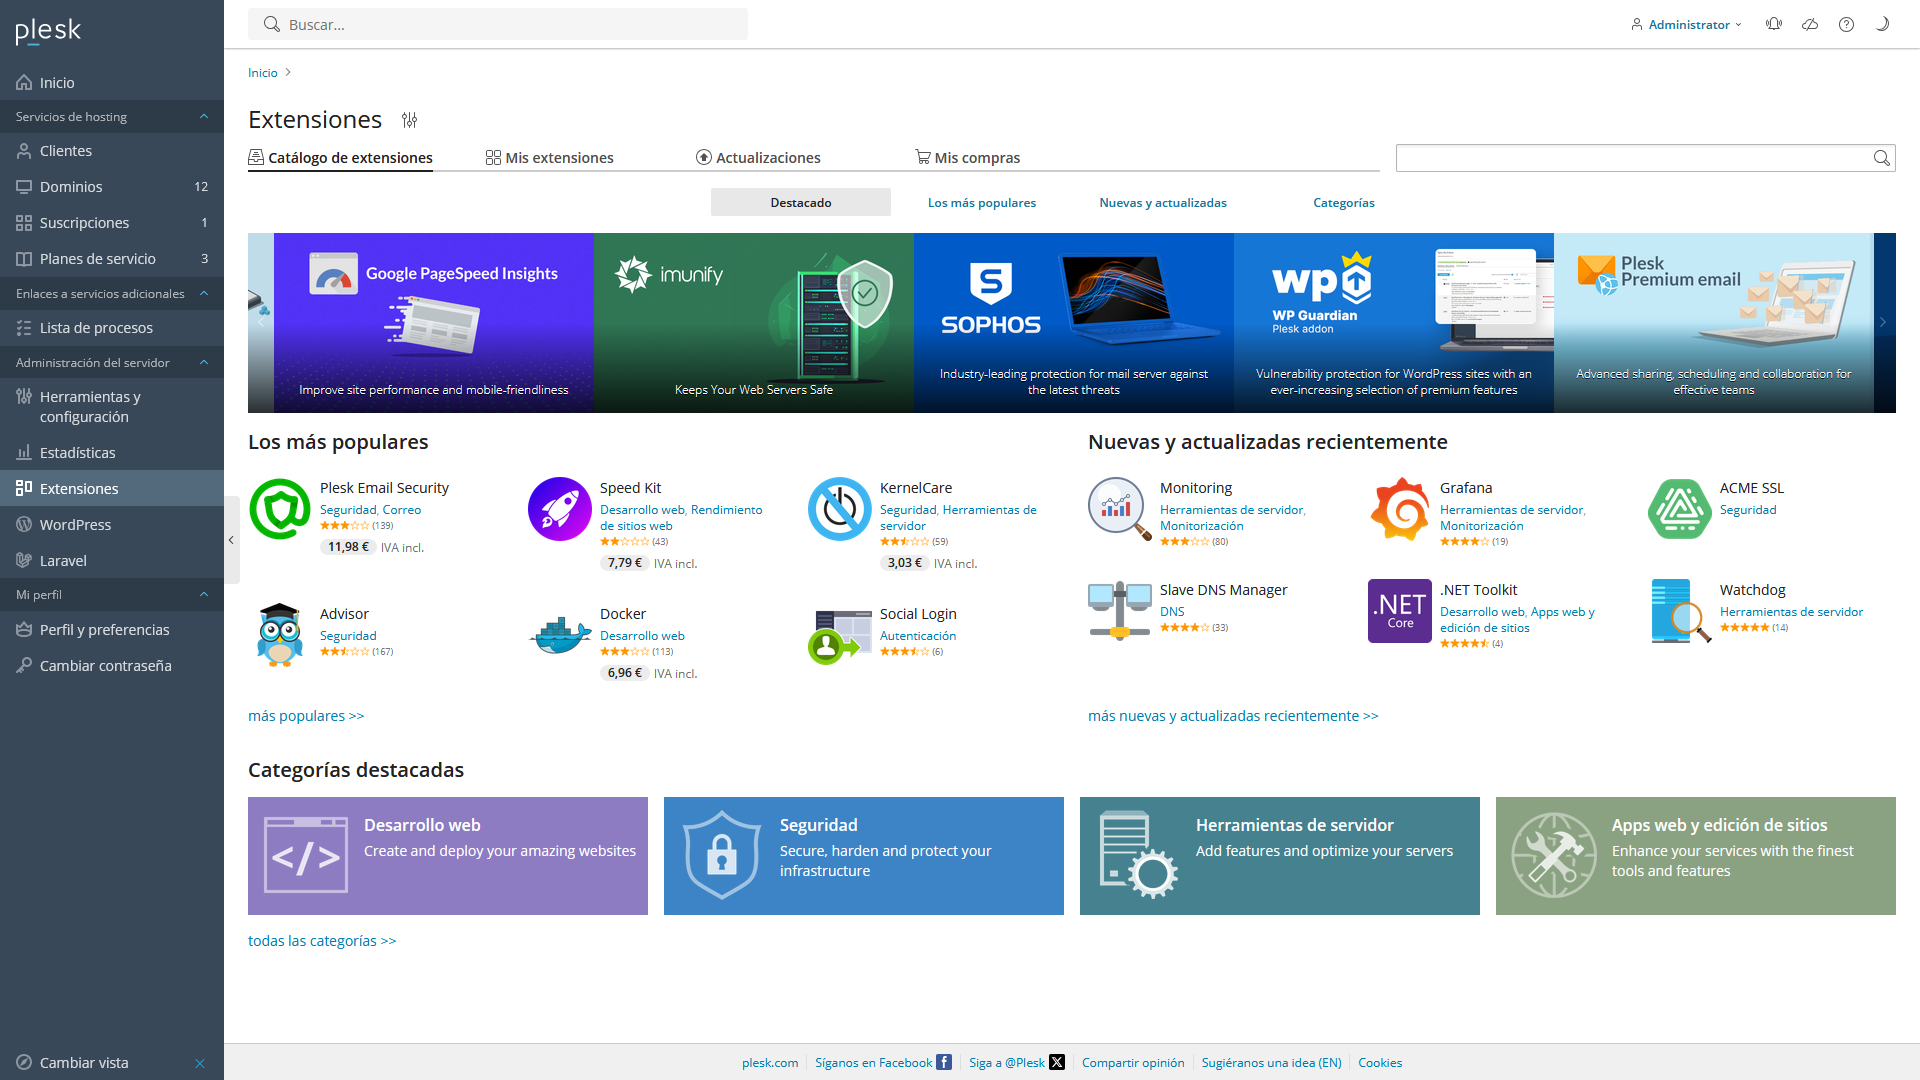Screen dimensions: 1920x1080
Task: Open Lista de procesos
Action: 112,328
